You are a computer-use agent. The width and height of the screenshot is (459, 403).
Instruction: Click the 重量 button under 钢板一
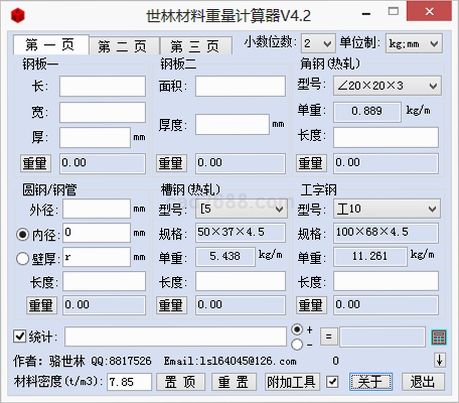coord(35,163)
